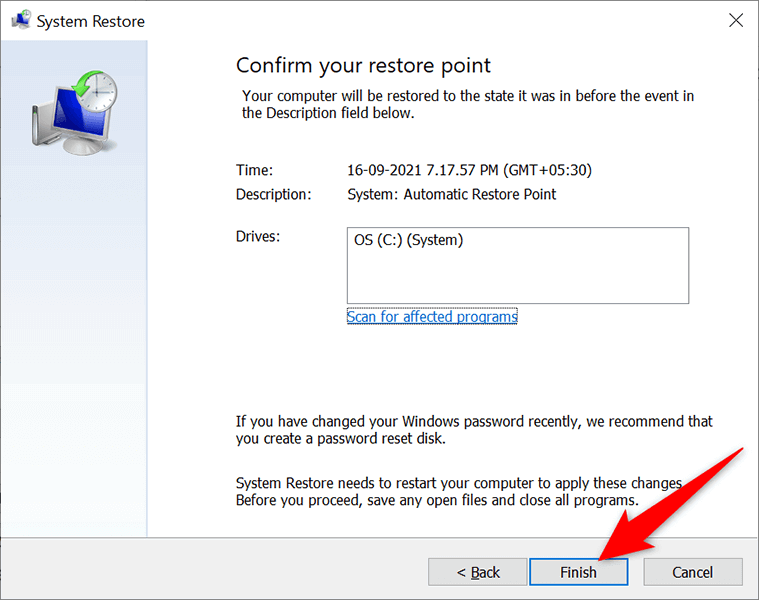The image size is (759, 600).
Task: Click the Drives field label
Action: (x=258, y=236)
